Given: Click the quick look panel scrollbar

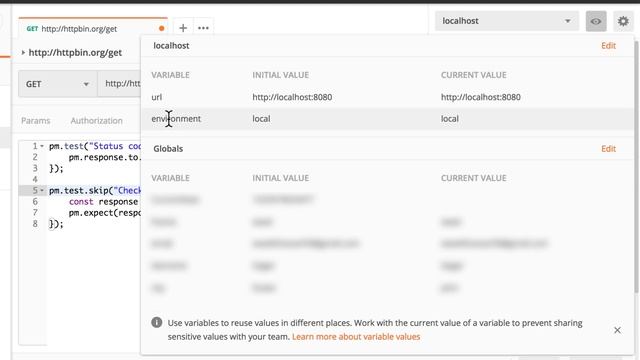Looking at the screenshot, I should [636, 167].
